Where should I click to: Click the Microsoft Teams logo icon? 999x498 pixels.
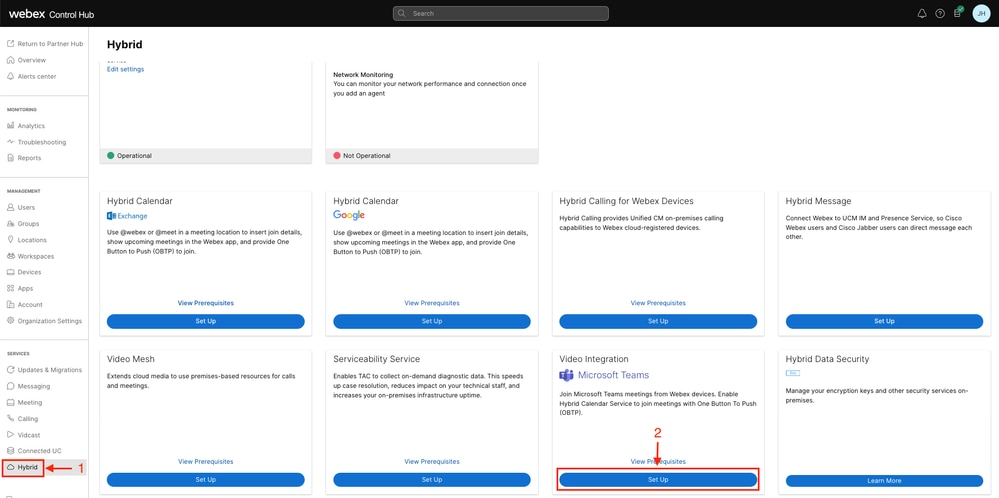coord(566,375)
